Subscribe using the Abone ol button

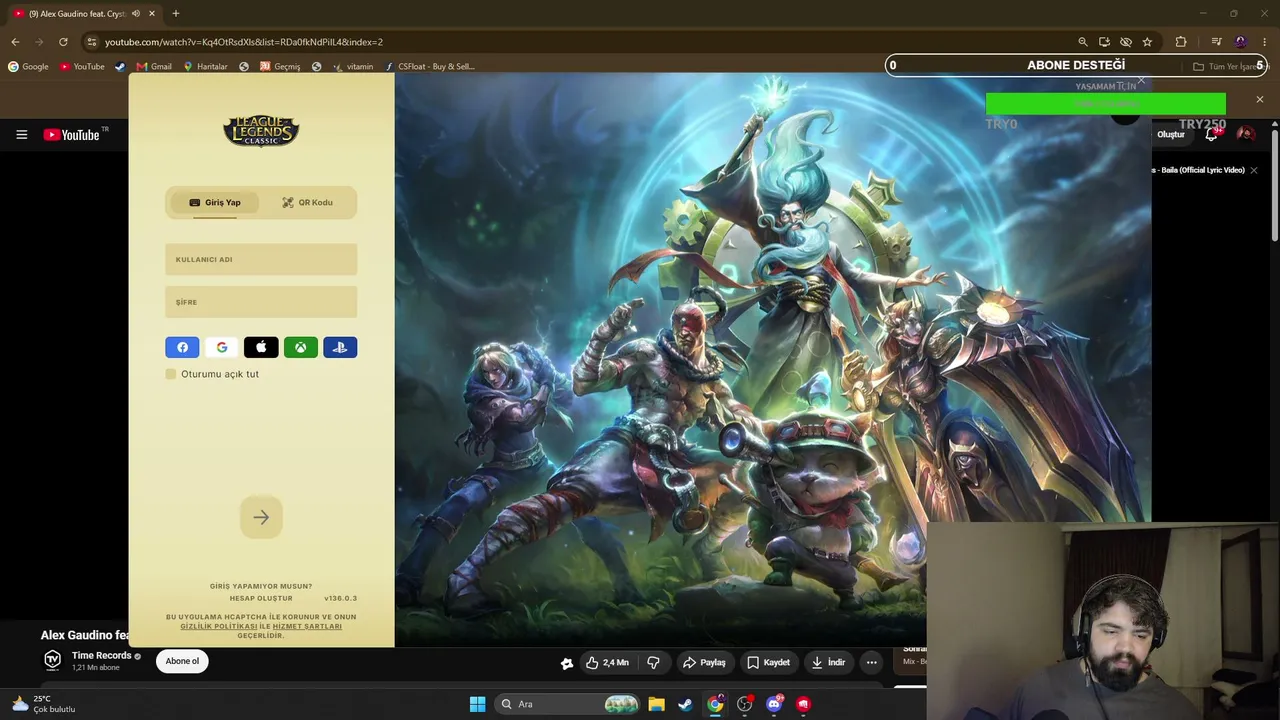[x=182, y=661]
